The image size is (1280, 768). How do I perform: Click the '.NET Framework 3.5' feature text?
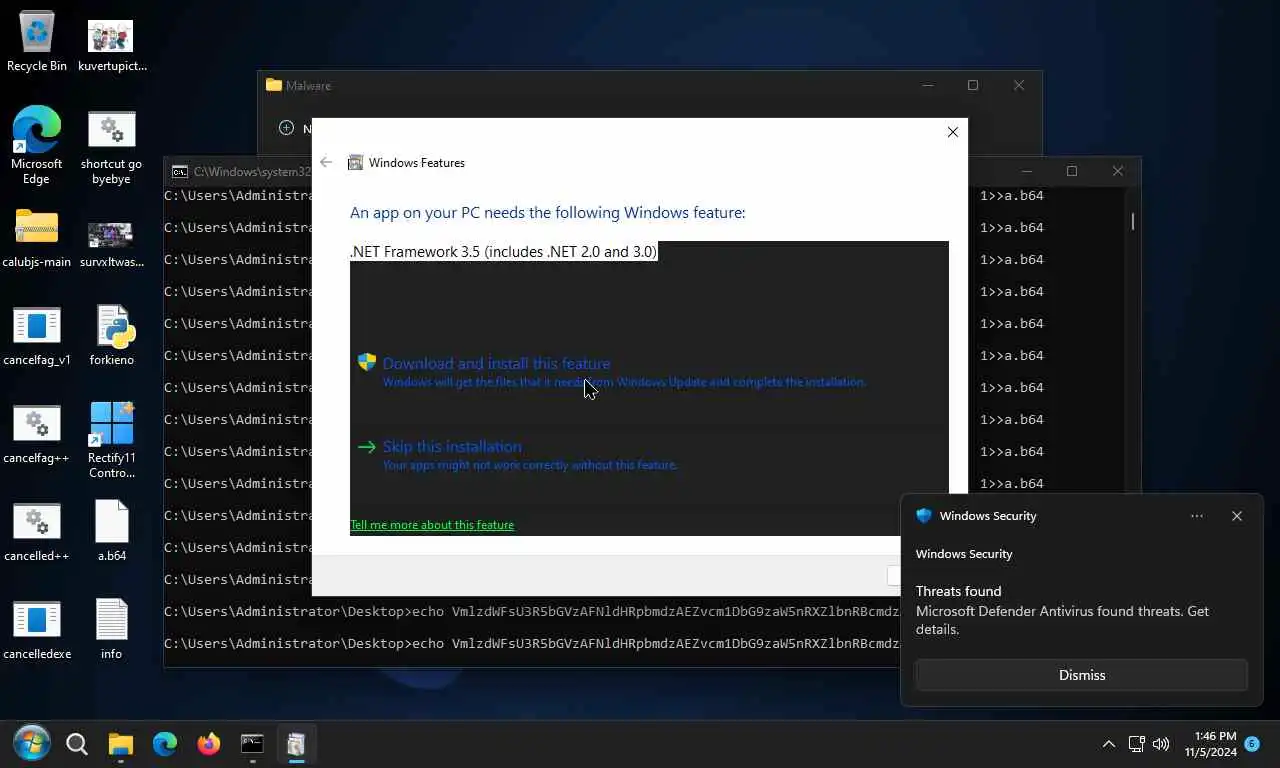[504, 252]
